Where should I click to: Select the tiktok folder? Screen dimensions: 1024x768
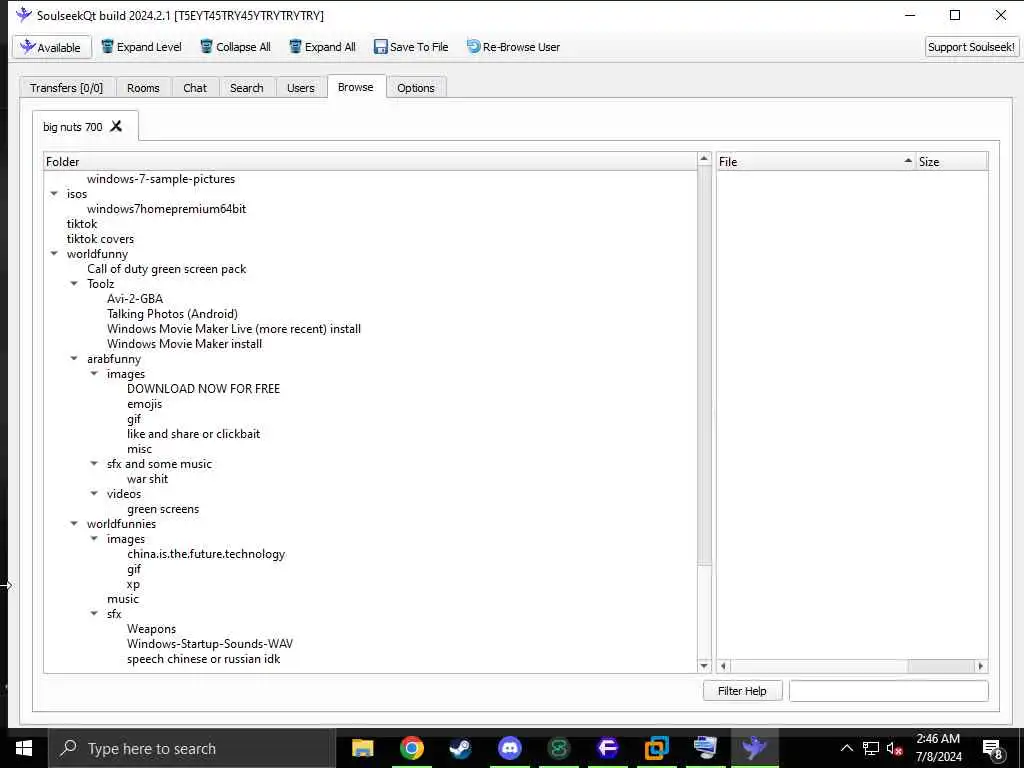[x=82, y=224]
